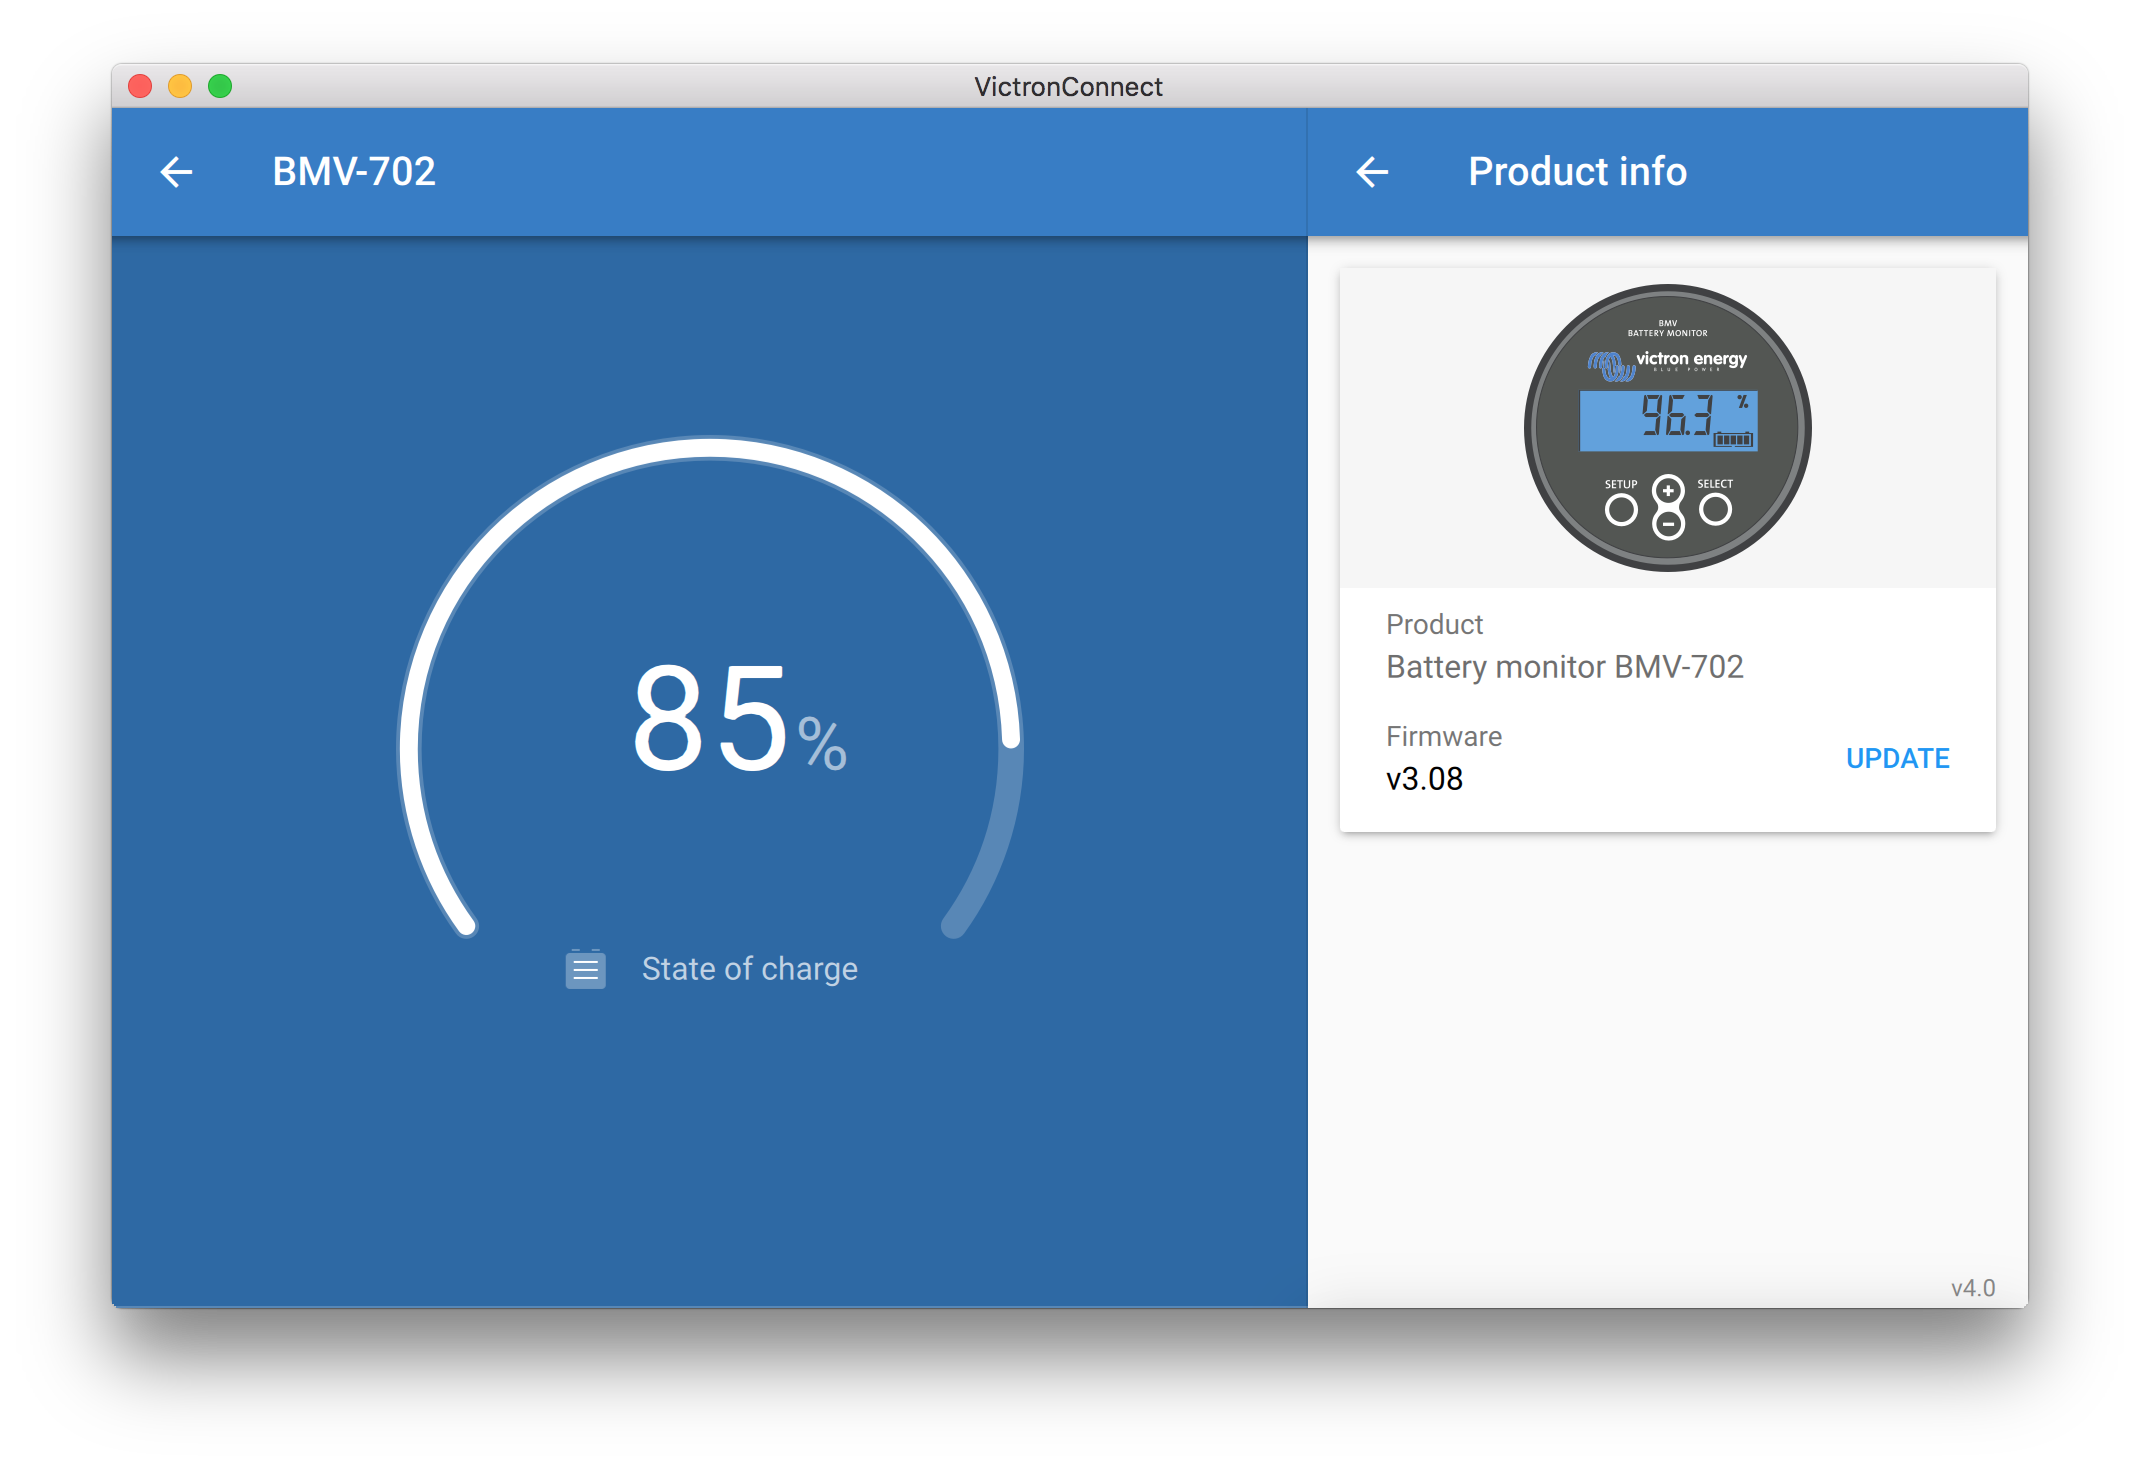Click the State of charge label
Viewport: 2140px width, 1468px height.
pyautogui.click(x=749, y=969)
